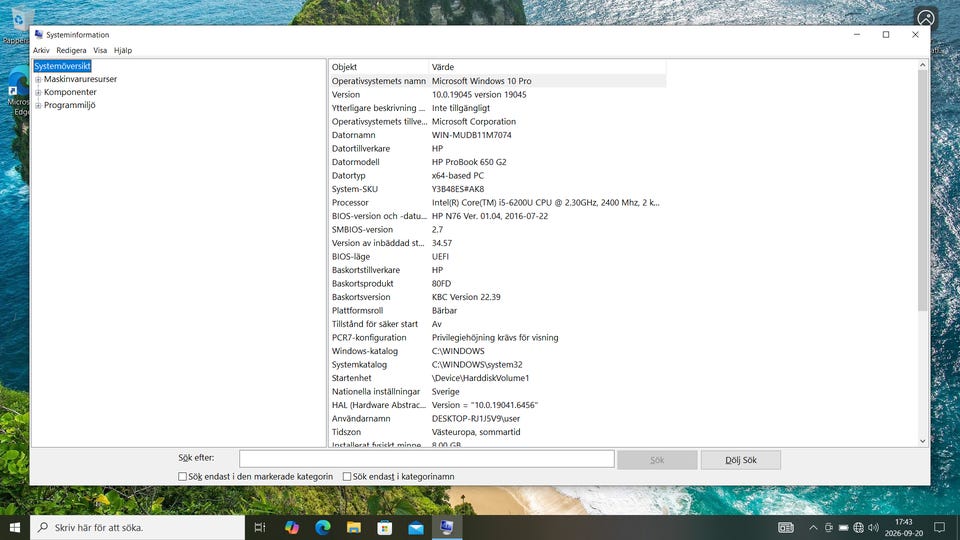Open File Explorer from the taskbar
The image size is (960, 540).
tap(354, 527)
